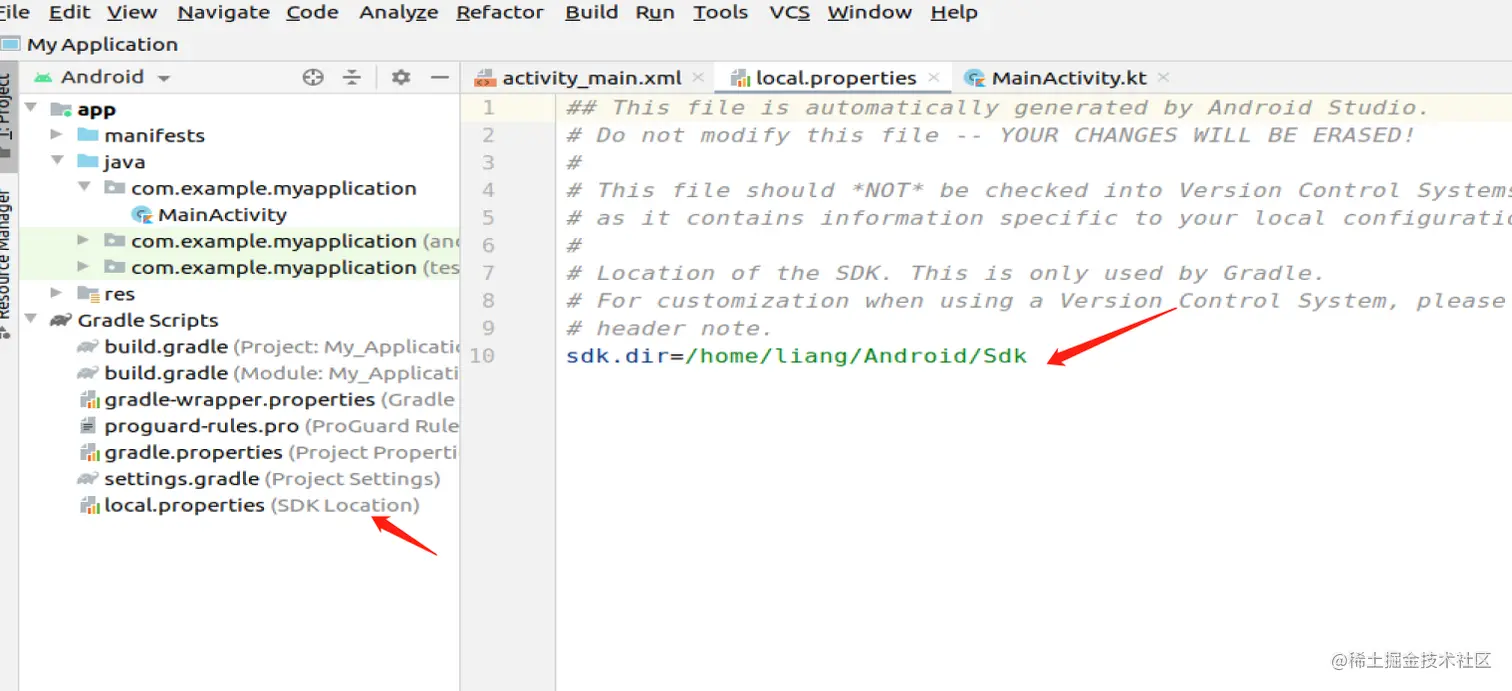1512x691 pixels.
Task: Click the manifests folder icon
Action: 88,135
